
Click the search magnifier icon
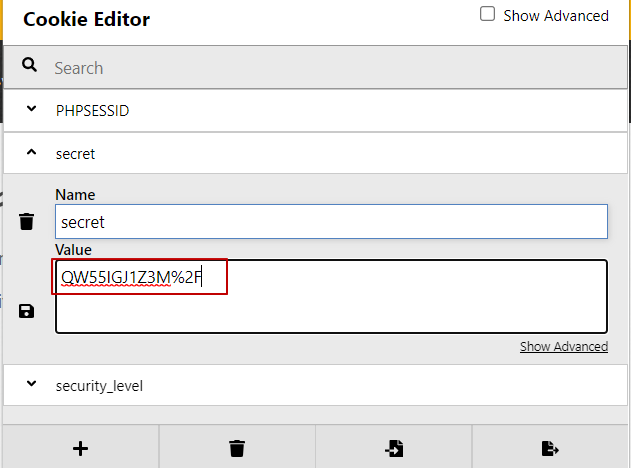[29, 65]
